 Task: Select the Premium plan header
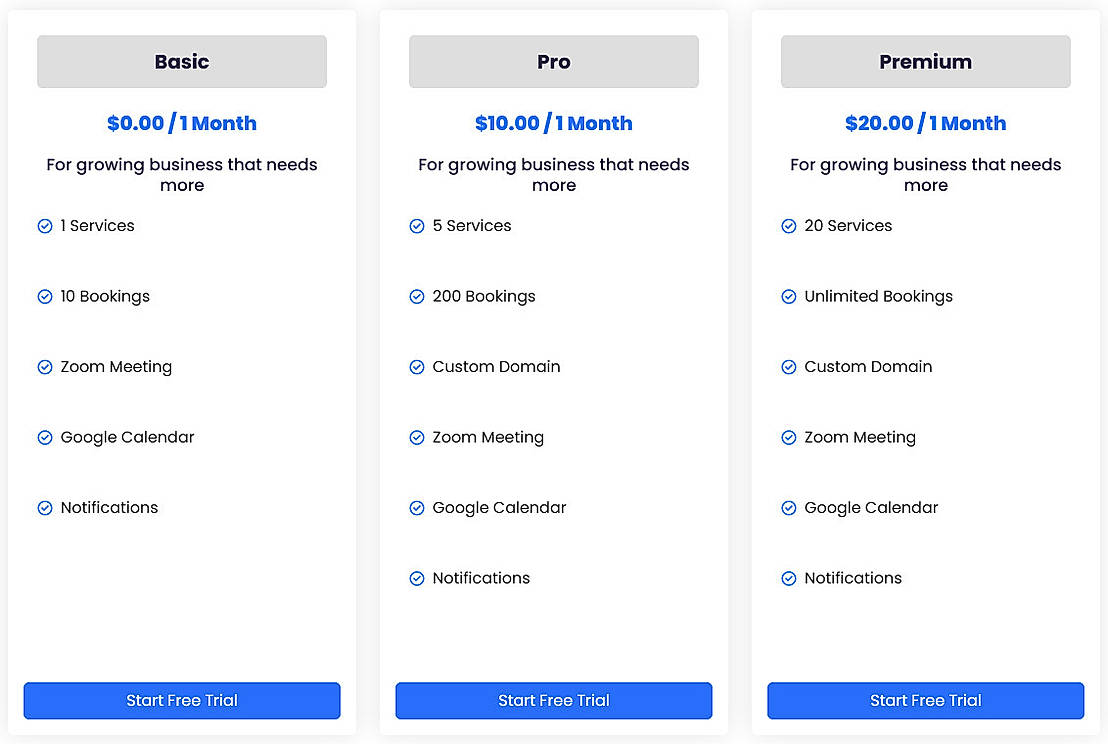926,62
